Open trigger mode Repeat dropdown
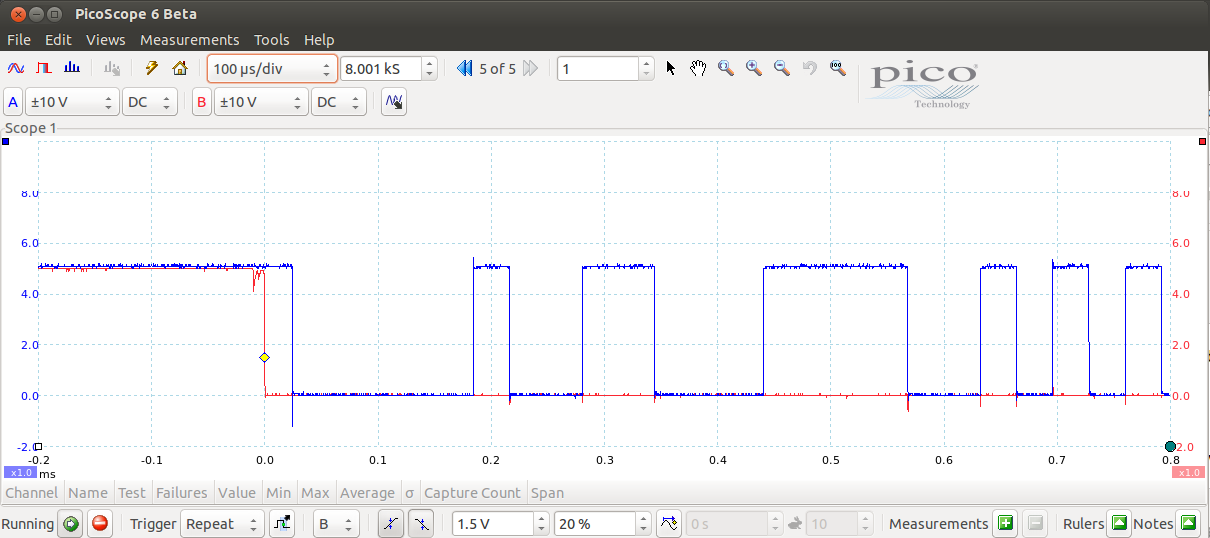Screen dimensions: 1210x538 (x=223, y=523)
